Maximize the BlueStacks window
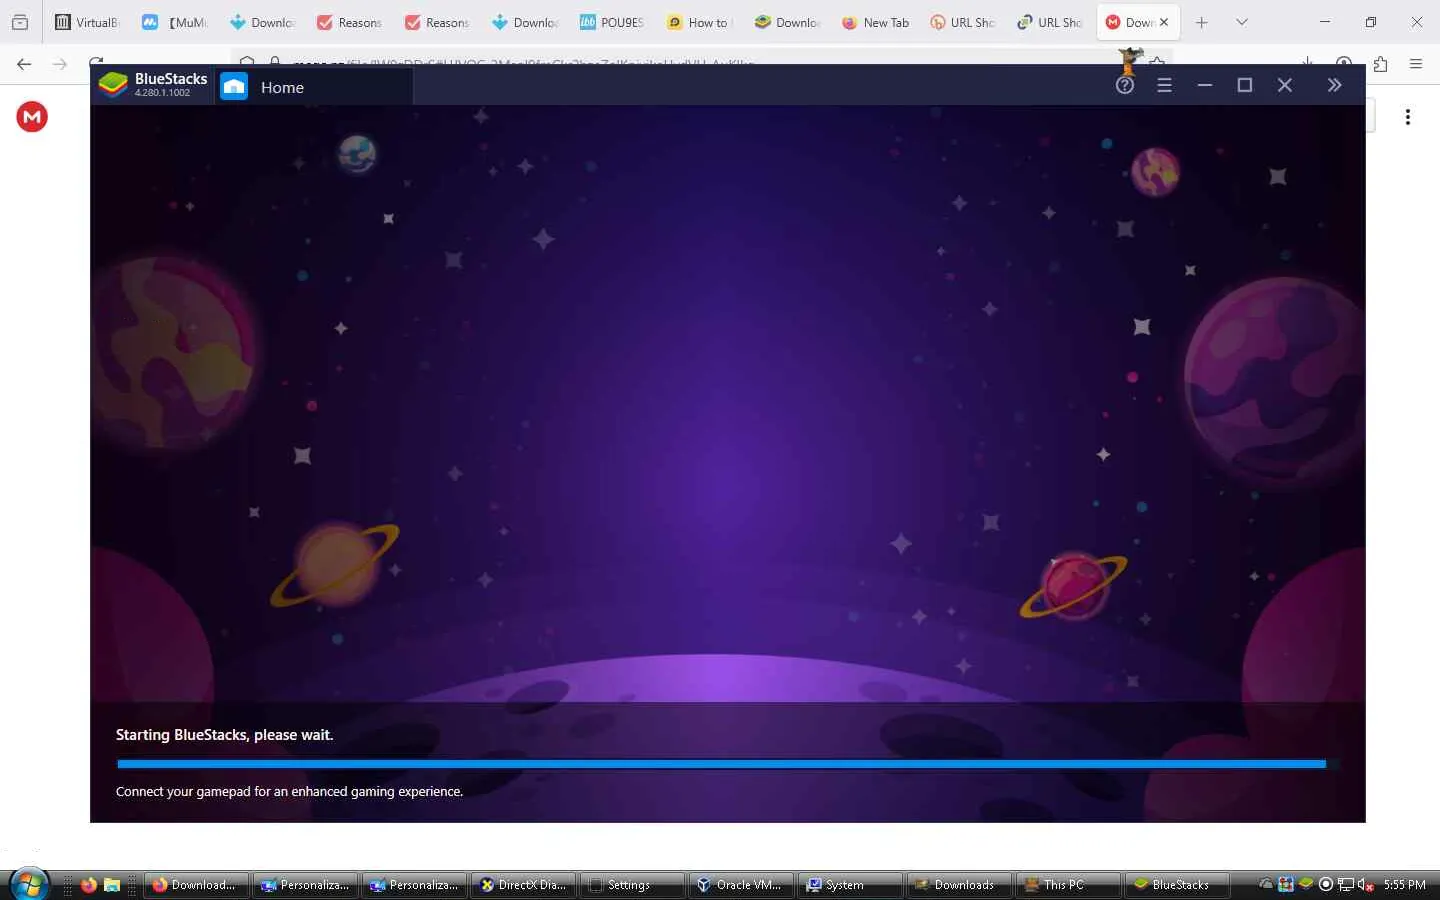1440x900 pixels. click(1245, 86)
